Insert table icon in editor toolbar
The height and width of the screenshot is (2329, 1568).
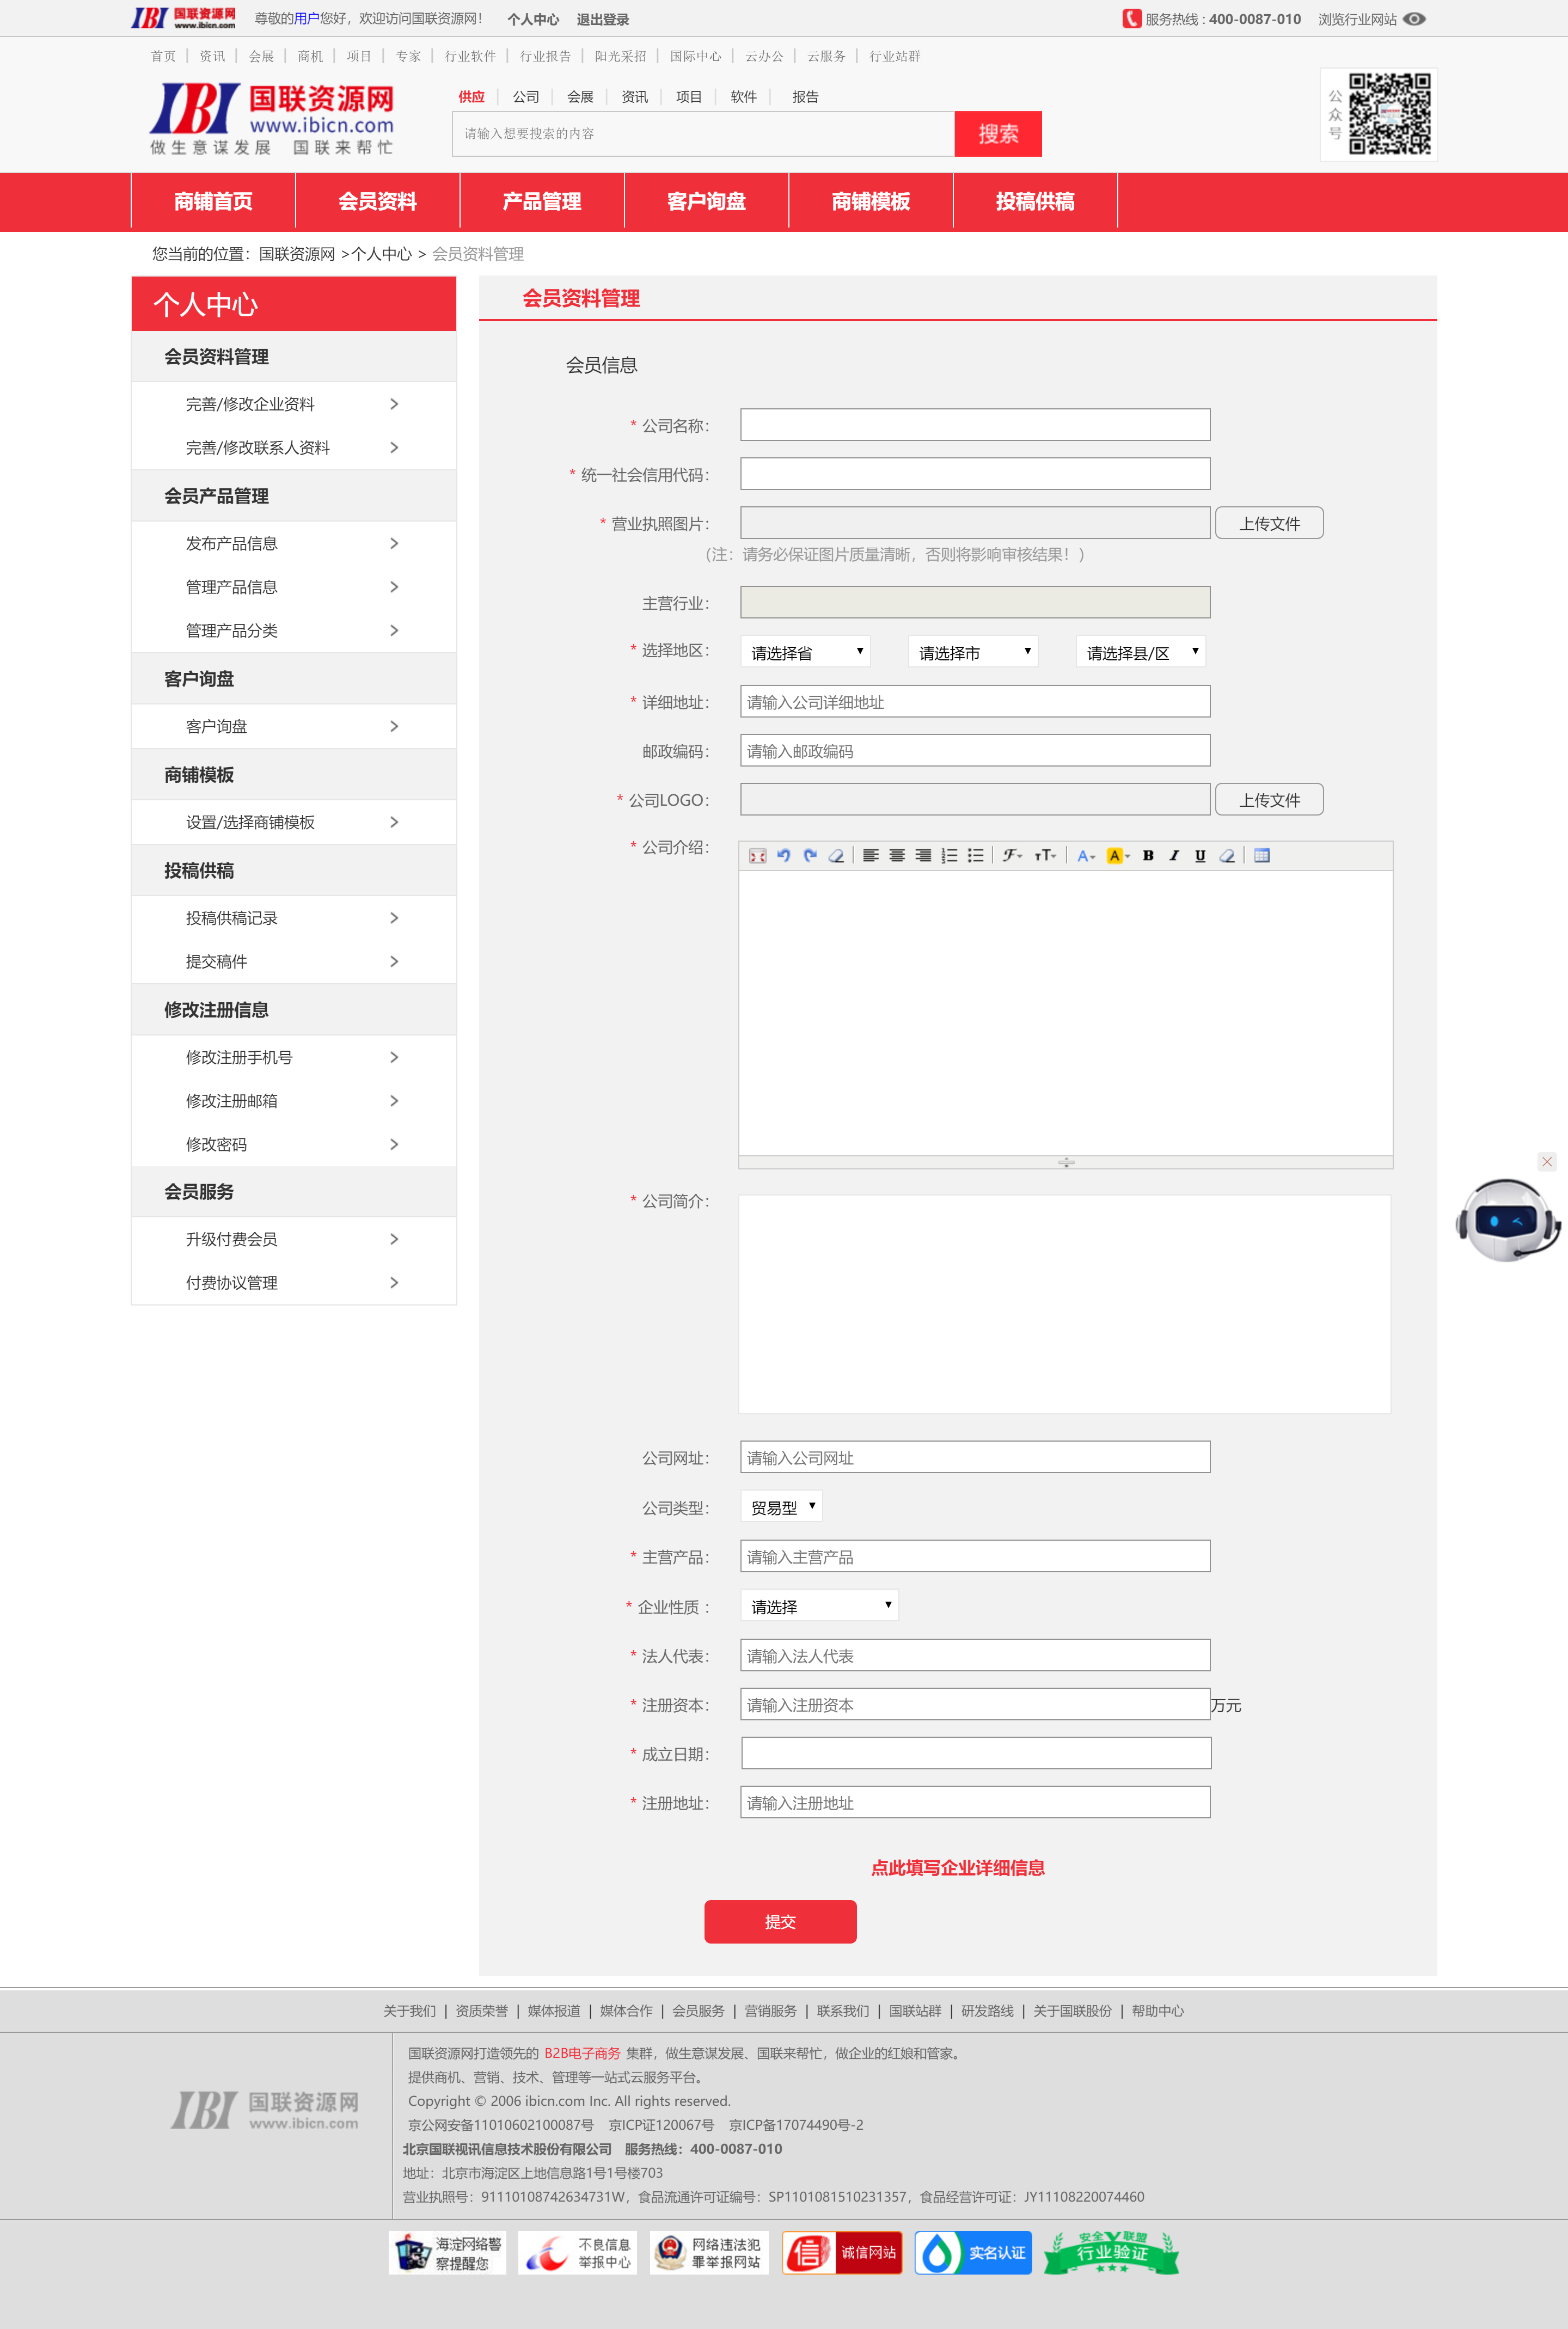[x=1262, y=855]
